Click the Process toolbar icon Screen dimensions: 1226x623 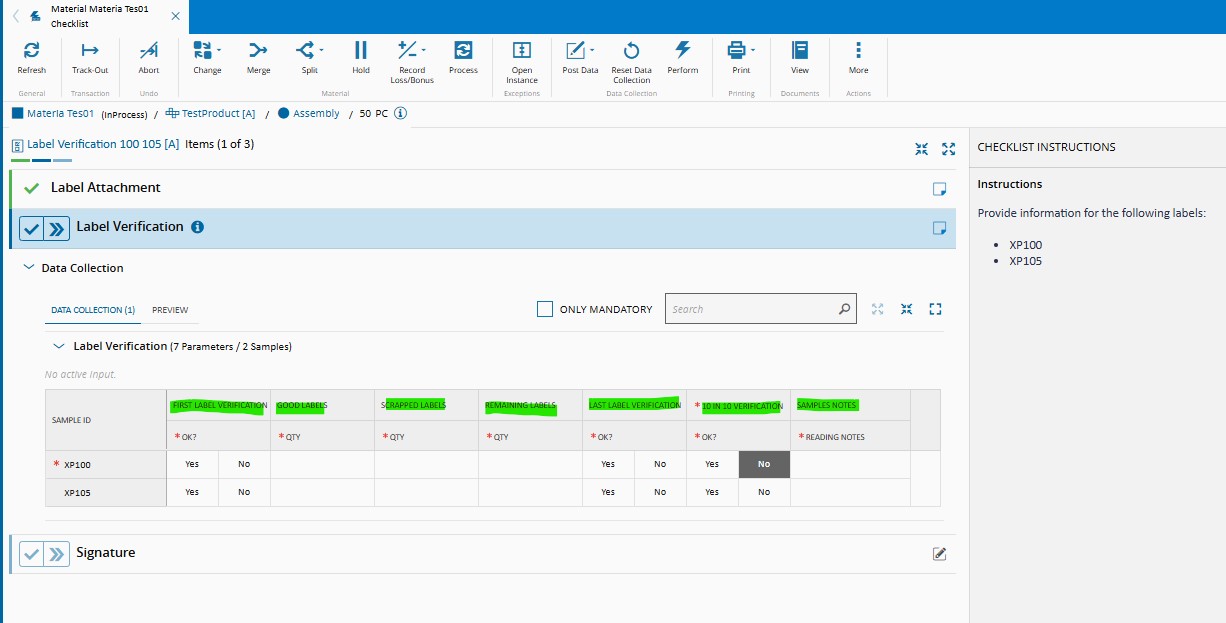point(463,51)
